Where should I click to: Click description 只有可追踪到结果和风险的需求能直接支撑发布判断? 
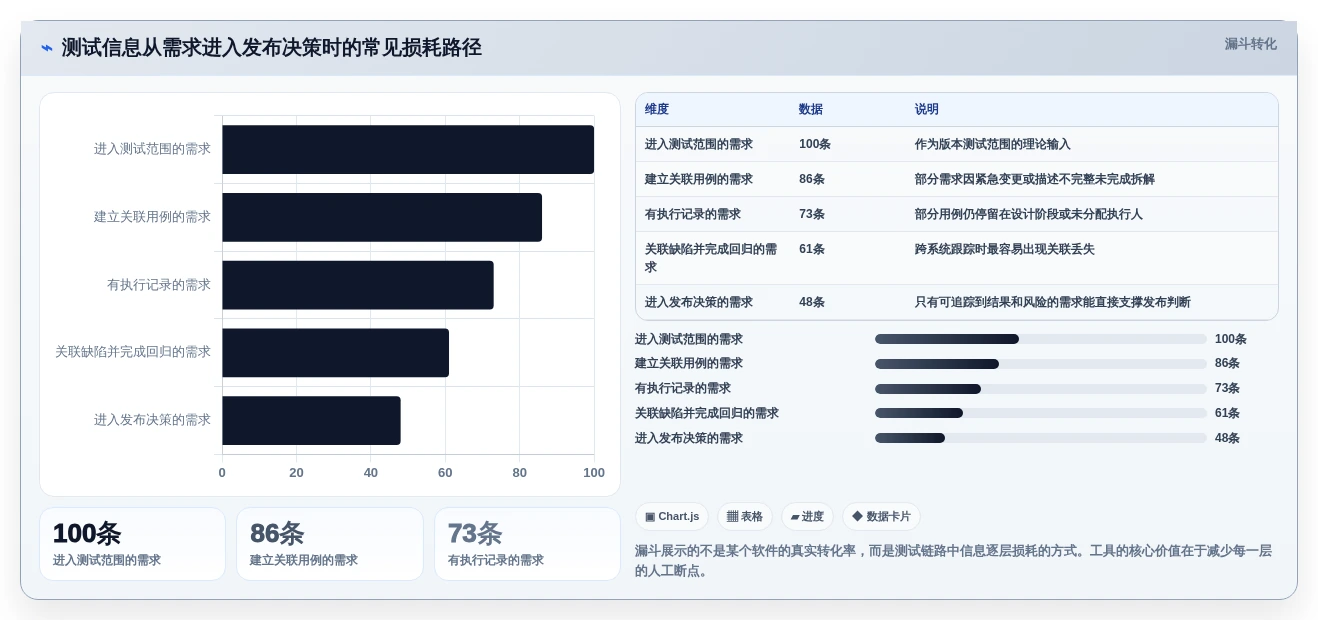(1053, 302)
